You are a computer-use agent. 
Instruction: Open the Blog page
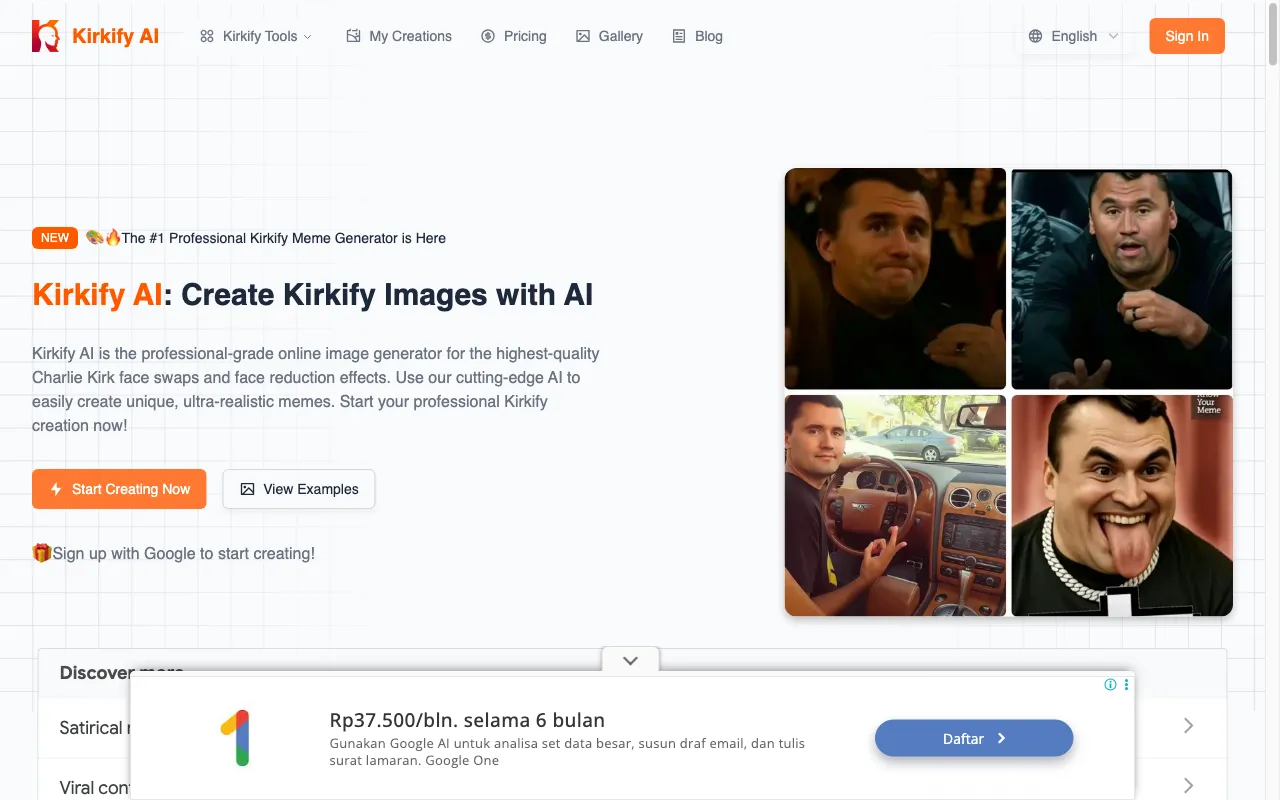tap(697, 36)
